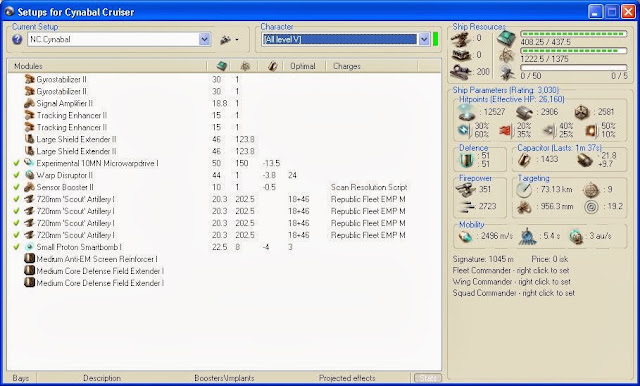Toggle last 720mm 'Scout' Artillery I checkmark
Viewport: 640px width, 386px height.
point(16,235)
